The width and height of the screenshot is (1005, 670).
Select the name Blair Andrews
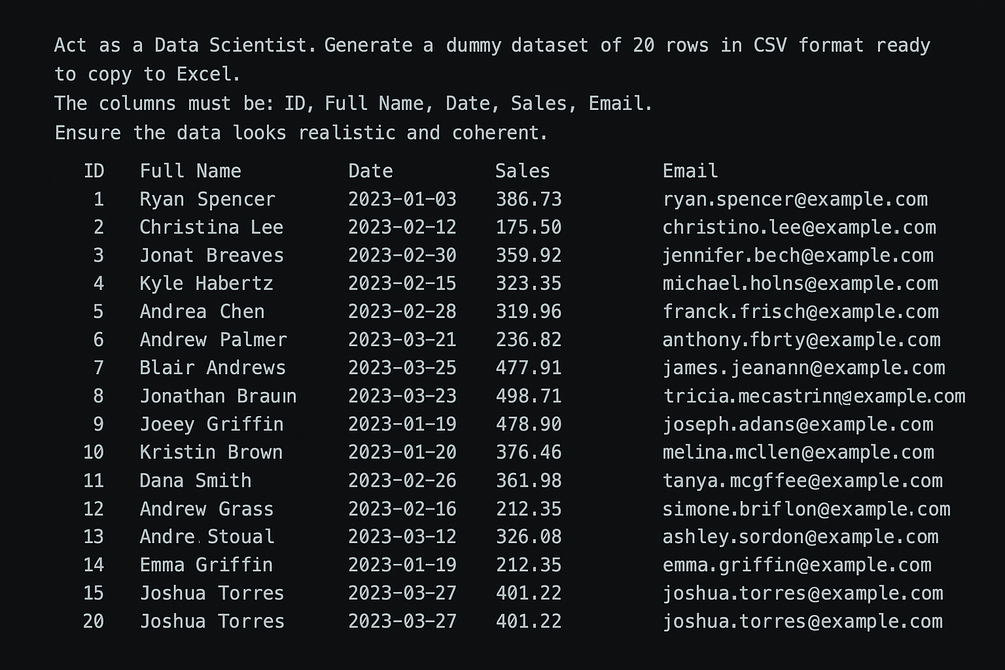(x=213, y=368)
